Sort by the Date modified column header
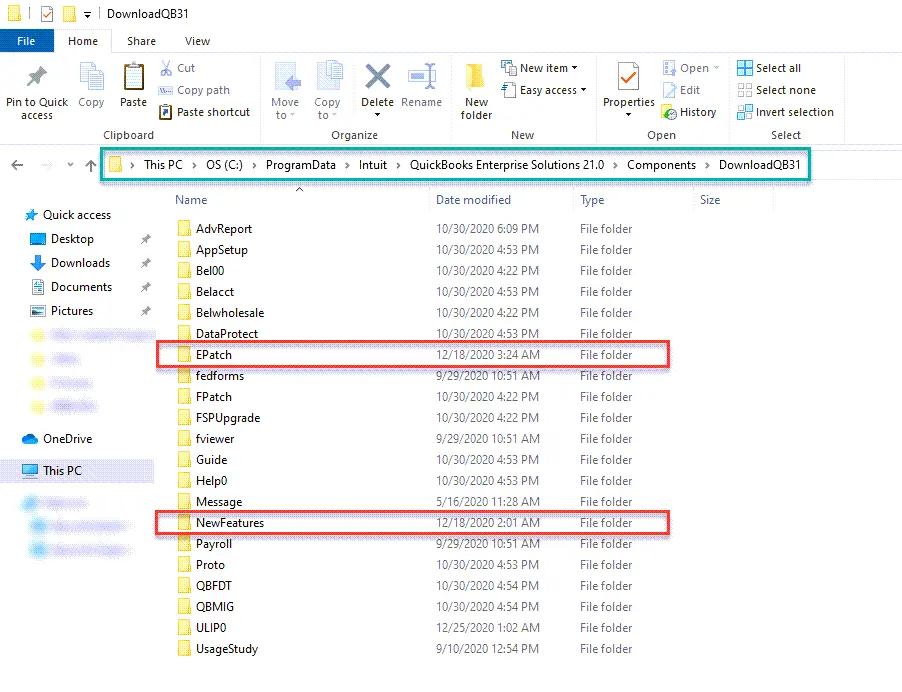 point(473,200)
